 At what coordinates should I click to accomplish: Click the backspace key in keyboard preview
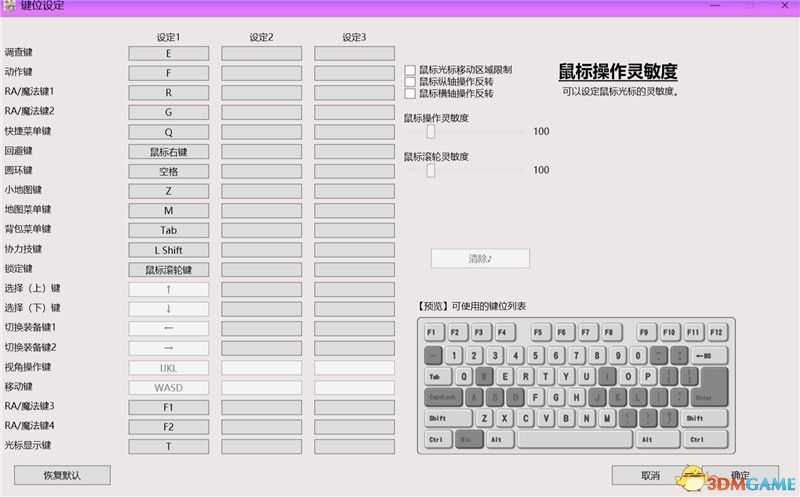709,355
